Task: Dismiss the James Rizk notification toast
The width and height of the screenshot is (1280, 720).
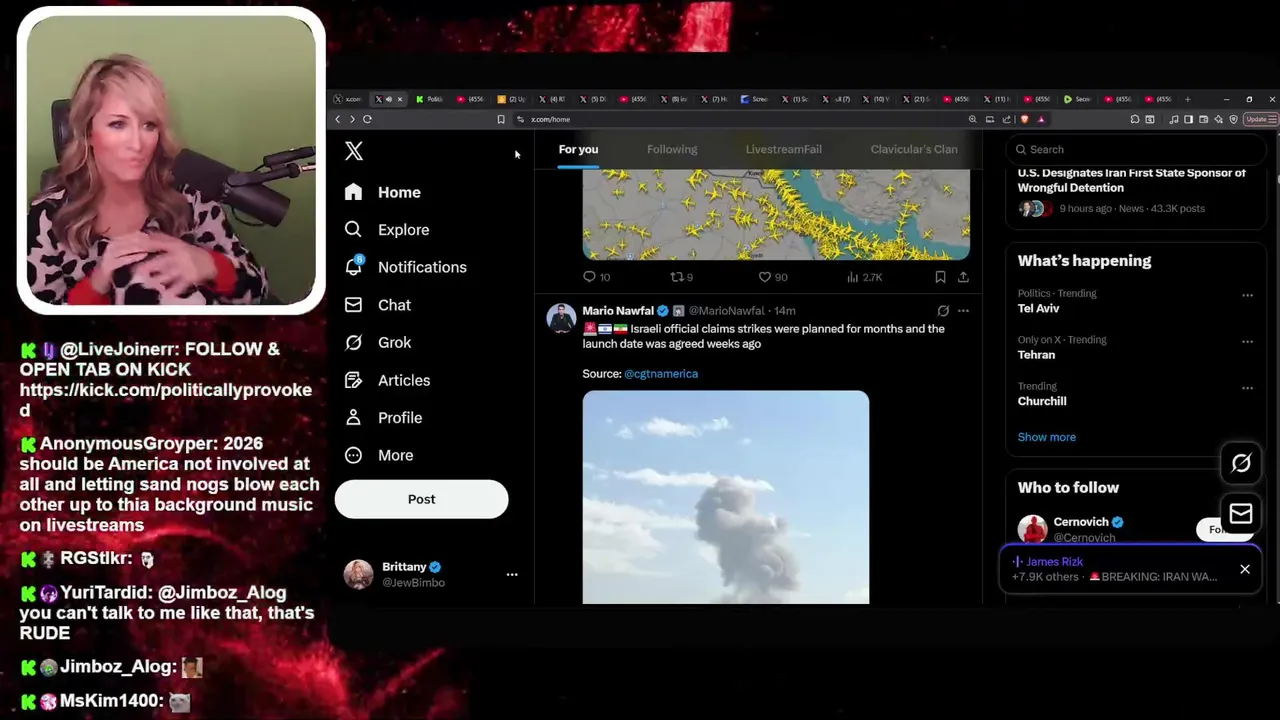Action: pos(1245,569)
